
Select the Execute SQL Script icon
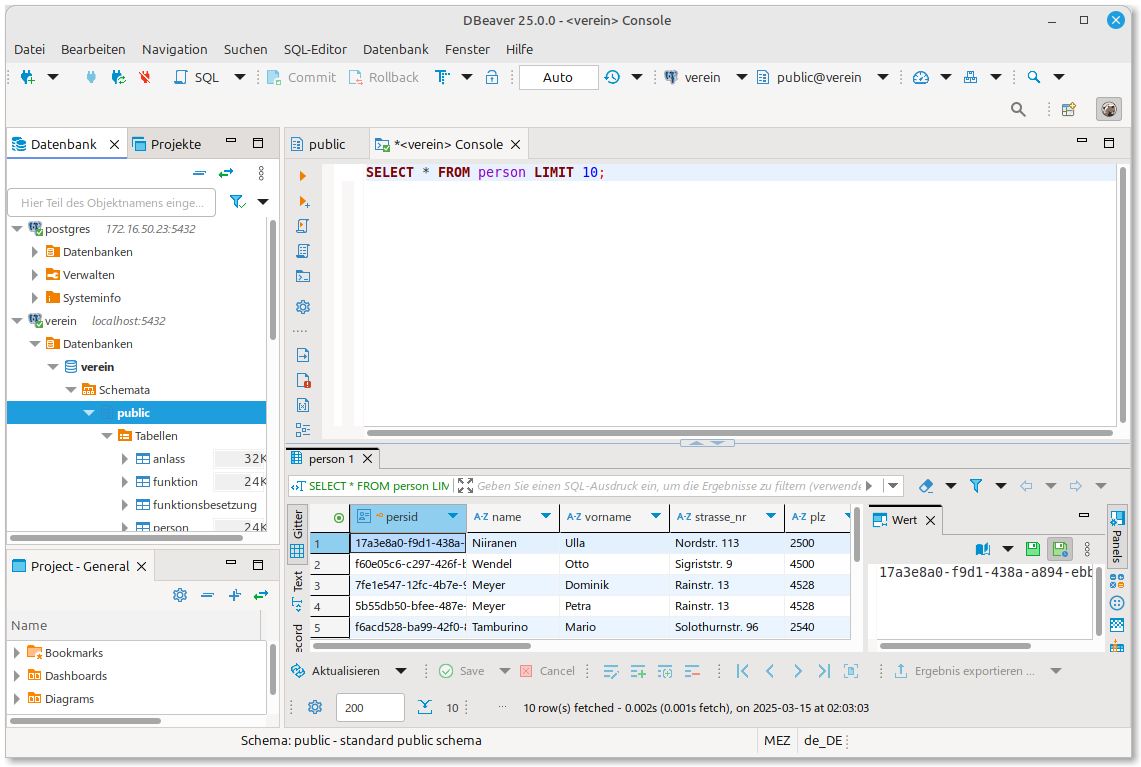click(x=303, y=226)
